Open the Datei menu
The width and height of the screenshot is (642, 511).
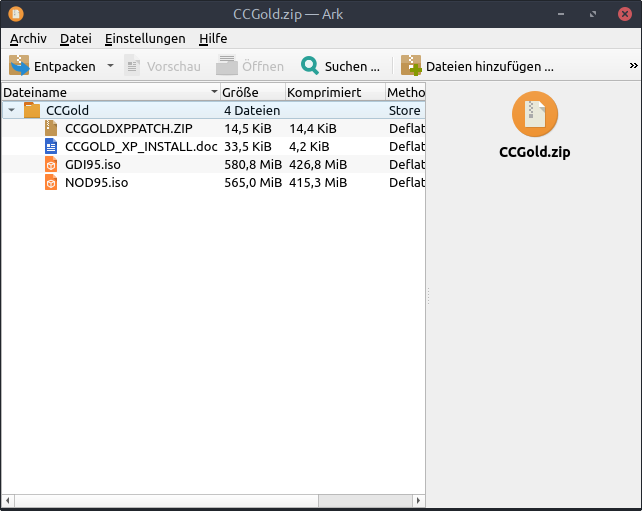[76, 38]
